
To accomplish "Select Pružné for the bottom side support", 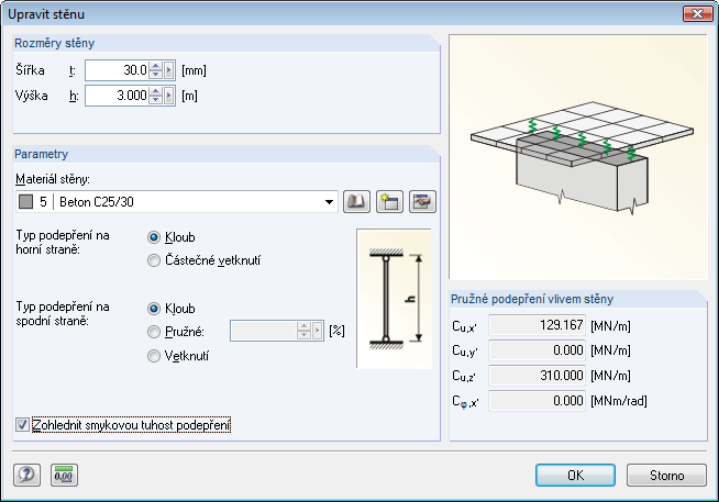I will tap(154, 332).
